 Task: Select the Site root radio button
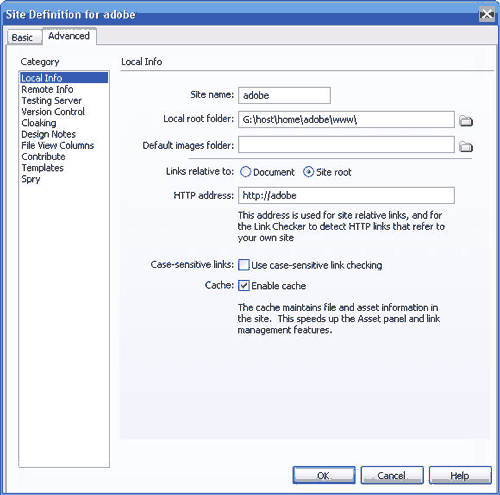coord(308,172)
